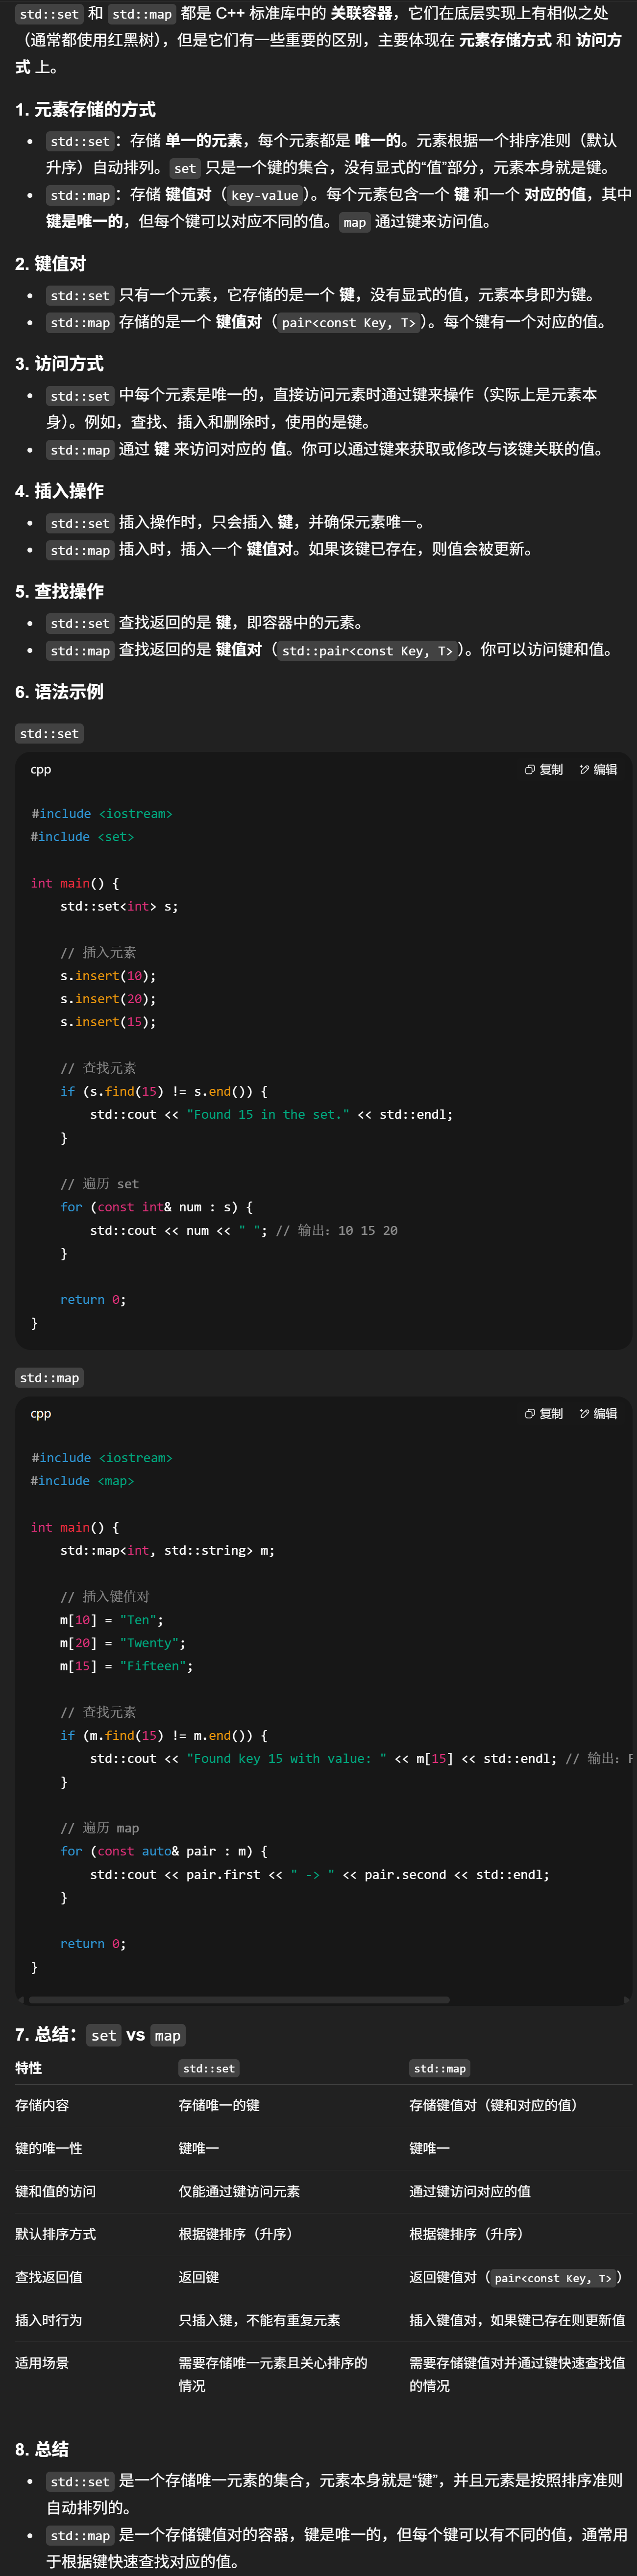Click the comment "// 插入键值对"
This screenshot has height=2576, width=637.
(105, 1596)
